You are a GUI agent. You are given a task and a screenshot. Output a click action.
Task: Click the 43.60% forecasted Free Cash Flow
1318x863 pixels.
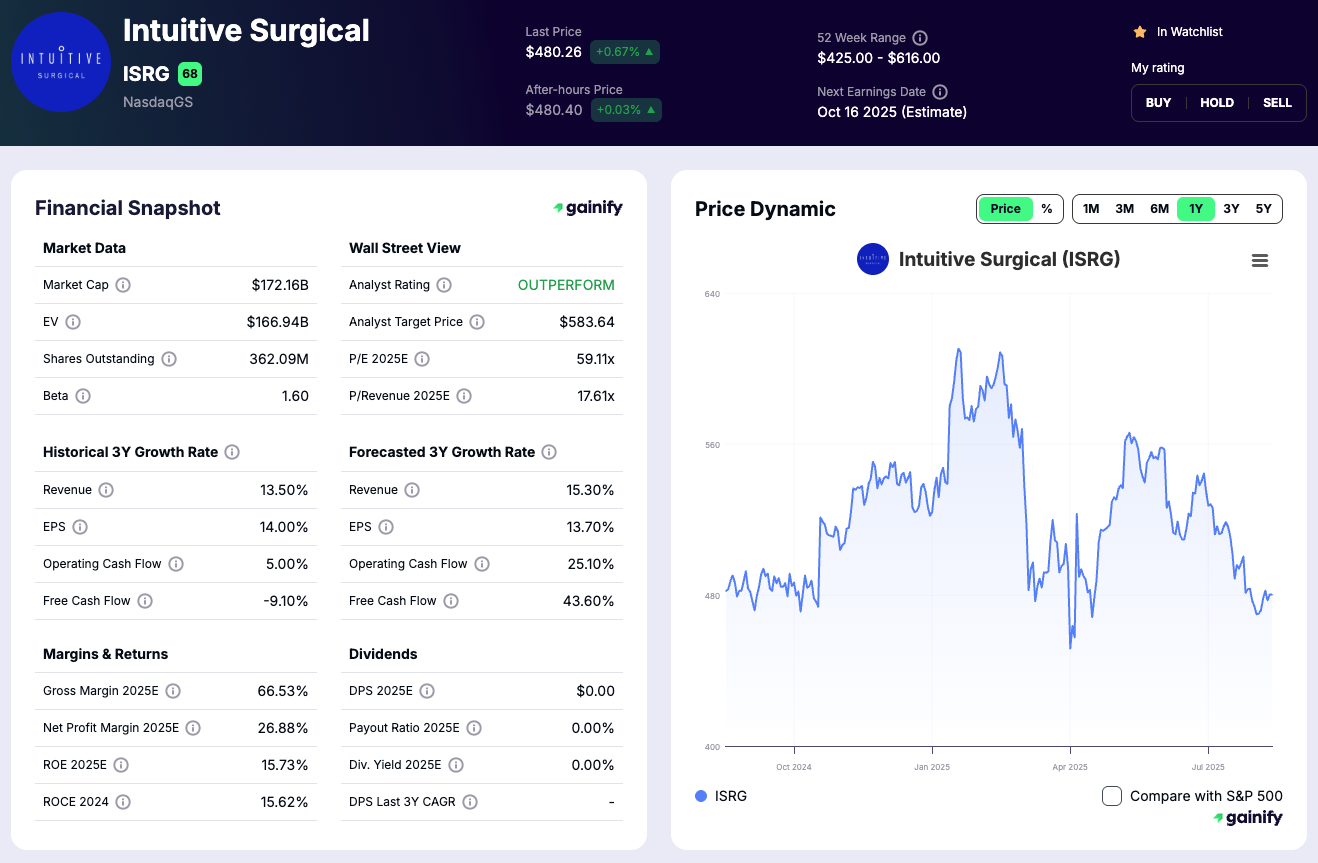tap(589, 601)
